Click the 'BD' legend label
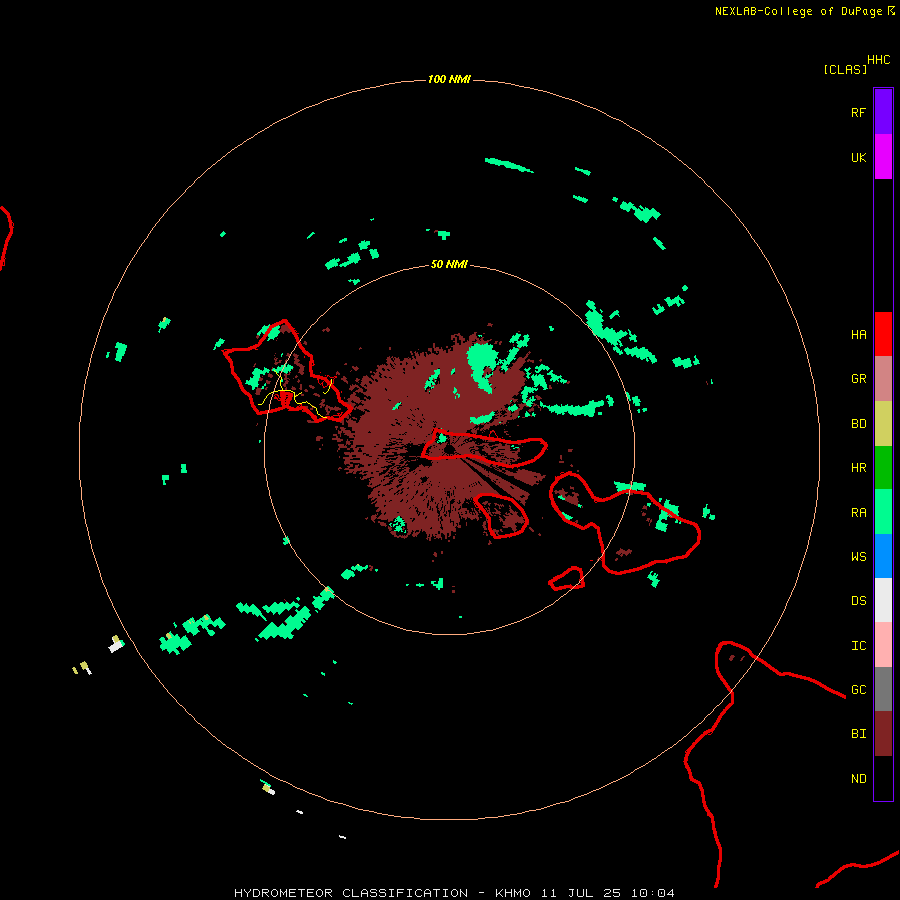900x900 pixels. pos(858,424)
